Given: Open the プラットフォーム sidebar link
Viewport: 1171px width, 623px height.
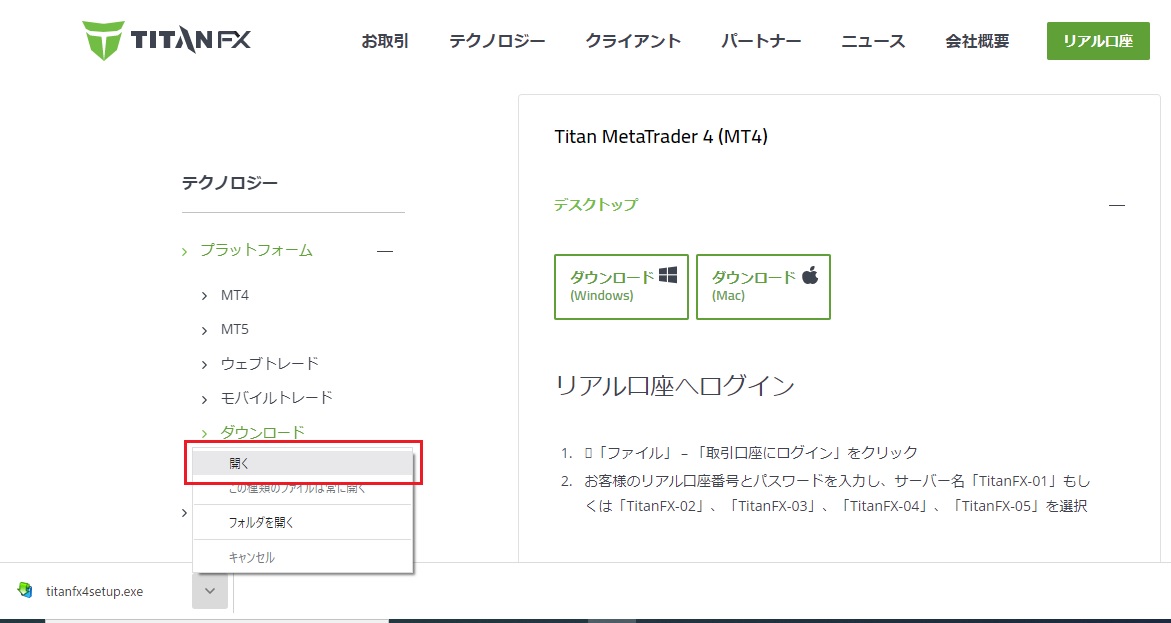Looking at the screenshot, I should click(256, 250).
